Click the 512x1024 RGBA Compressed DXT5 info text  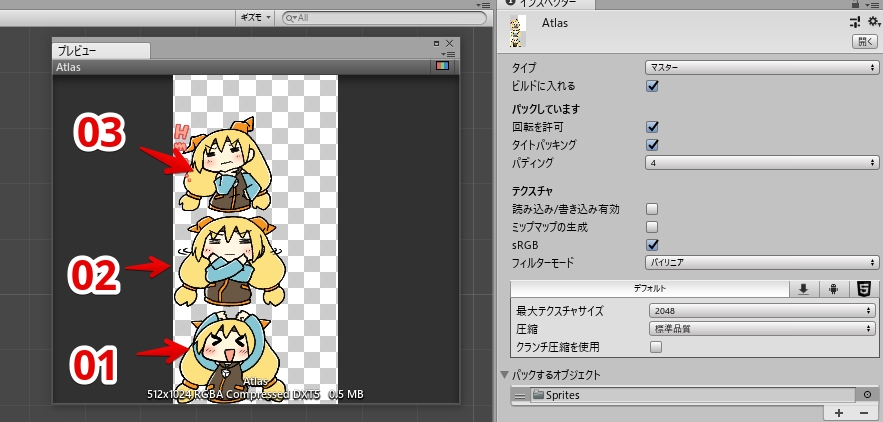255,394
